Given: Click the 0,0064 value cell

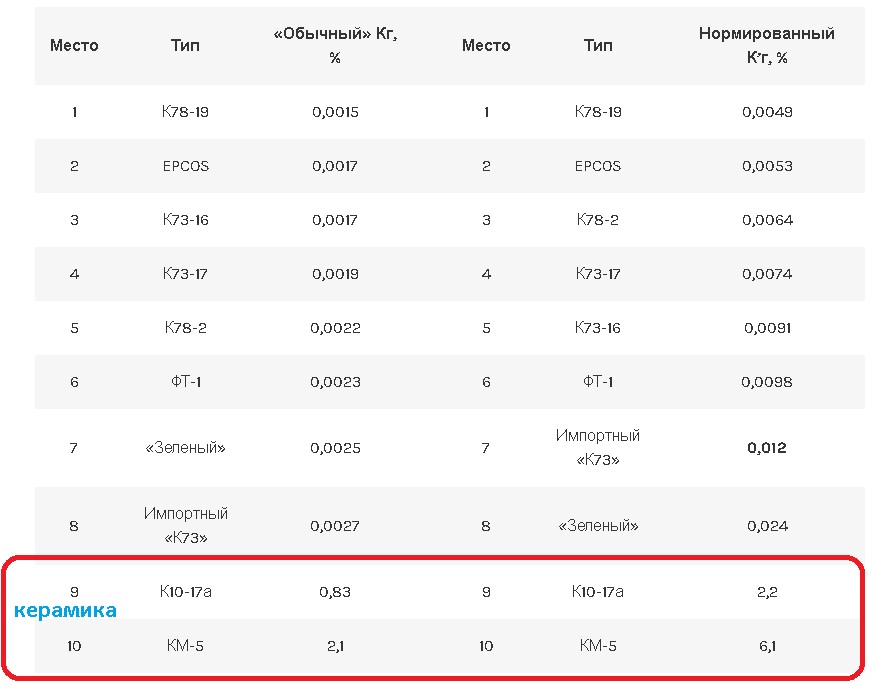Looking at the screenshot, I should tap(767, 220).
